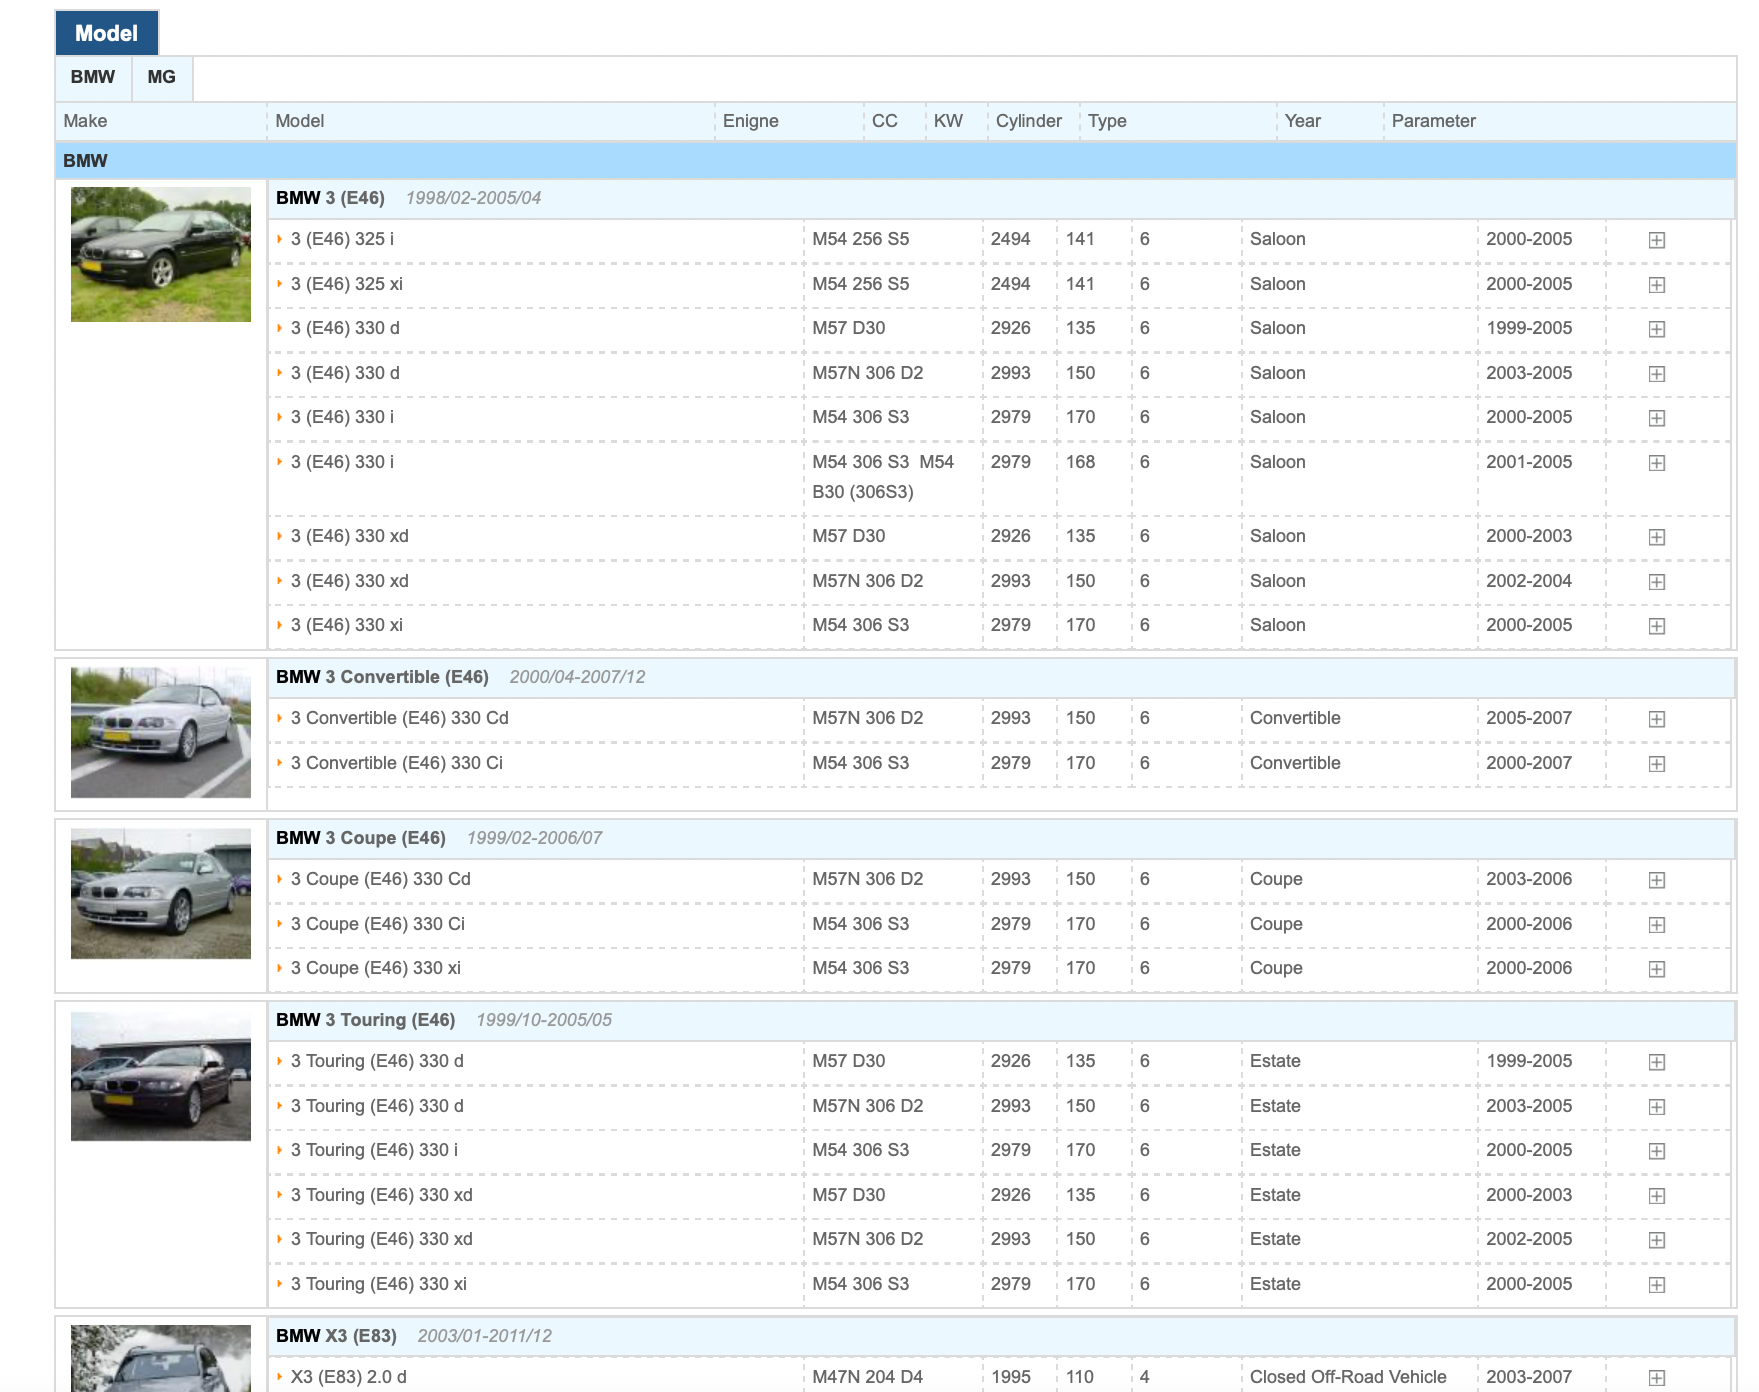The height and width of the screenshot is (1392, 1759).
Task: Open the silver BMW 3 Coupe photo
Action: pos(160,893)
